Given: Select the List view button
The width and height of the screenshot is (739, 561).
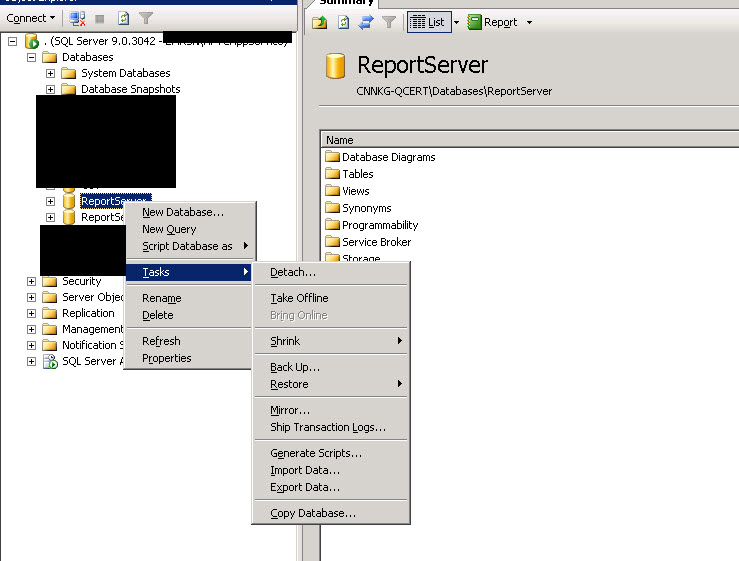Looking at the screenshot, I should click(x=427, y=22).
